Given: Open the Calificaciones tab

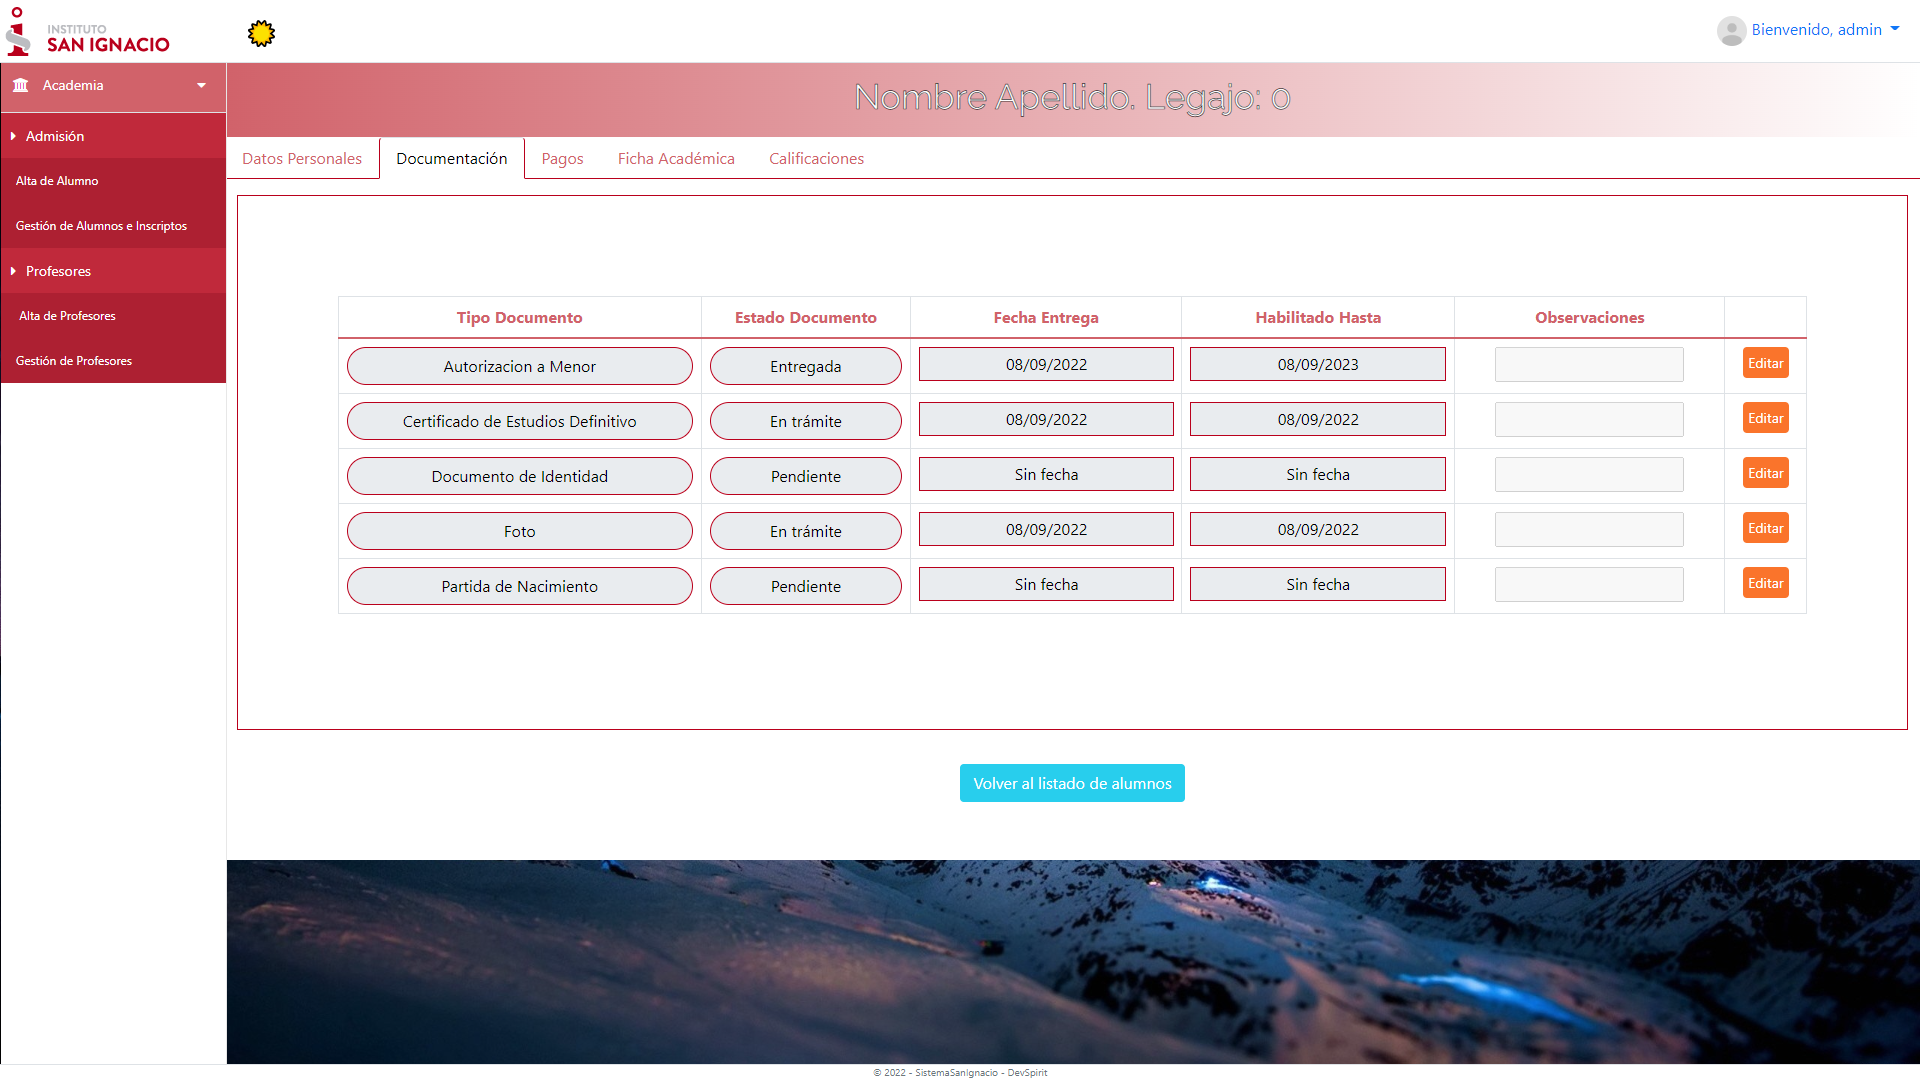Looking at the screenshot, I should tap(816, 158).
